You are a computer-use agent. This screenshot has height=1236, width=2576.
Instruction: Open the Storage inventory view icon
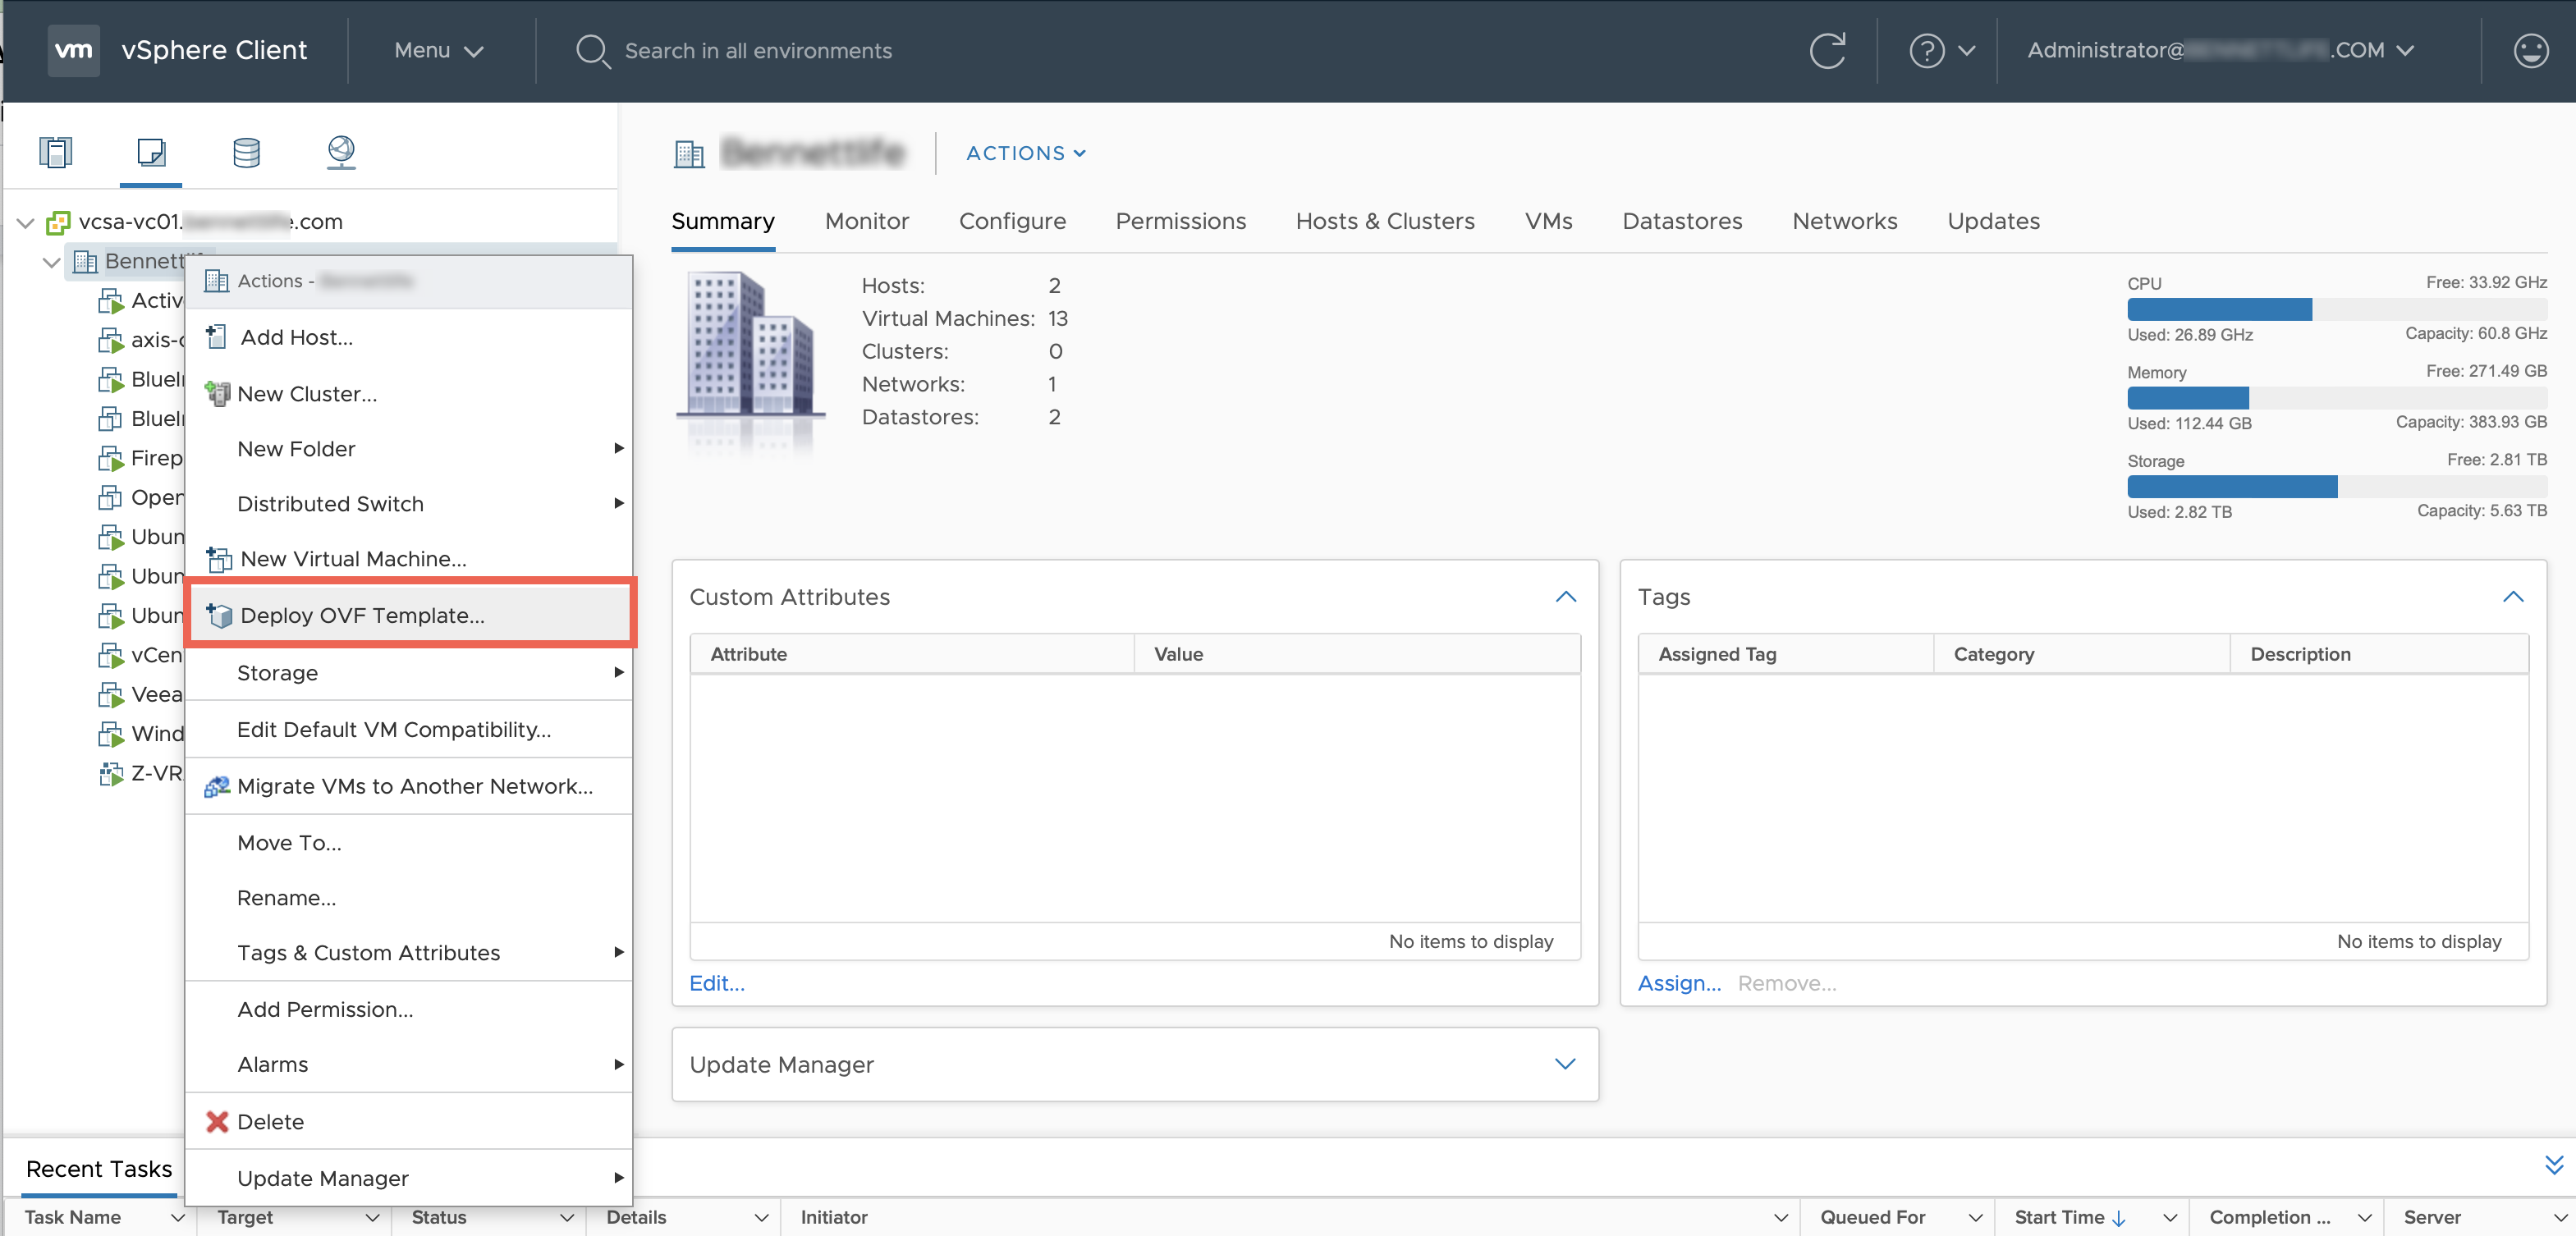246,152
